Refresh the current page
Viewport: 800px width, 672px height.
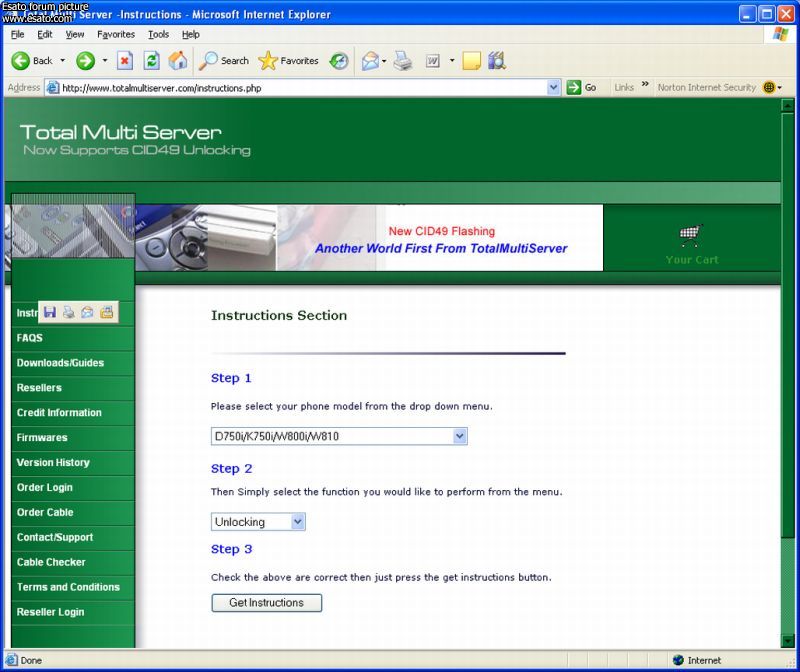click(x=152, y=61)
